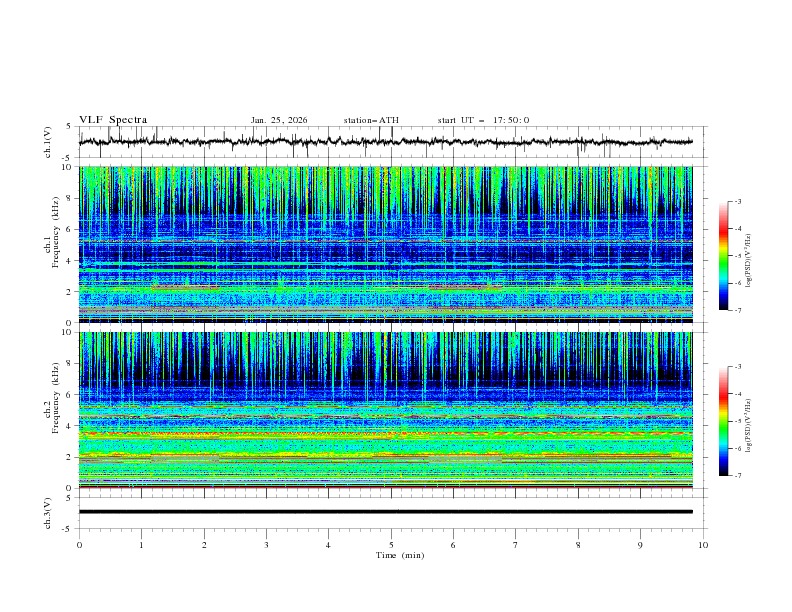Click the ch.1 voltage waveform trace

click(385, 142)
